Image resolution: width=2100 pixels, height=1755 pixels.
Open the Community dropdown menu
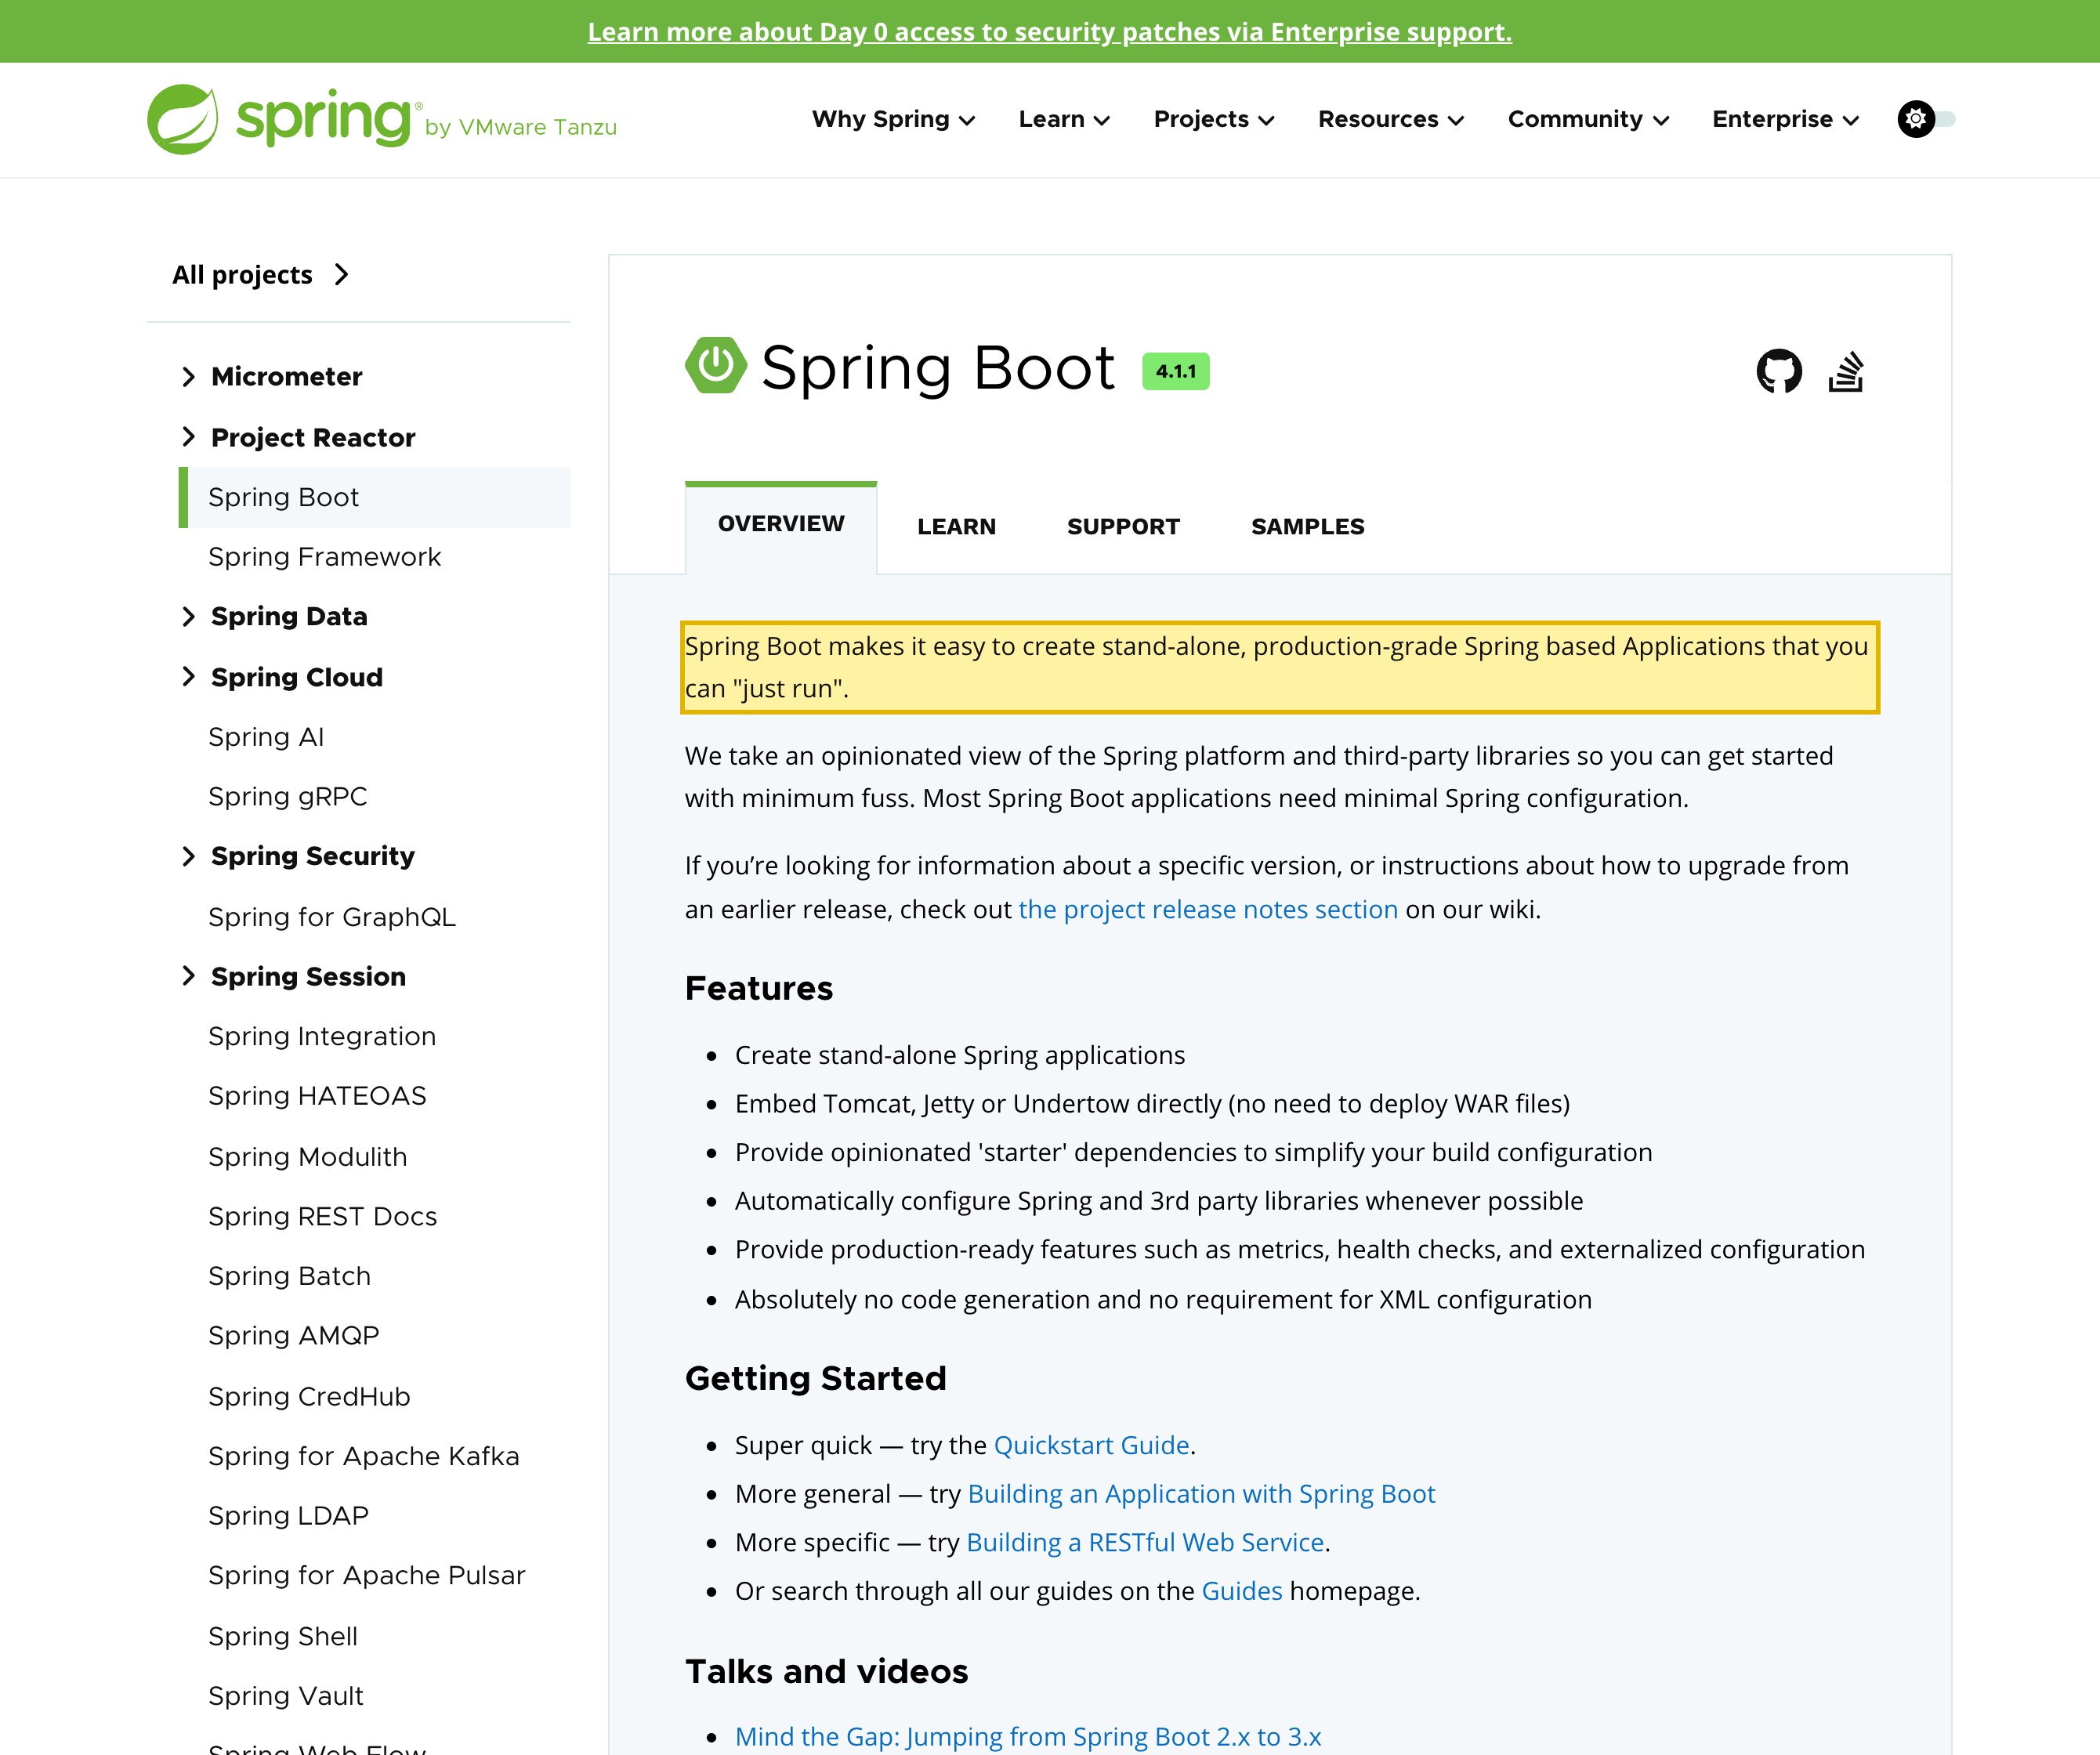(1588, 119)
